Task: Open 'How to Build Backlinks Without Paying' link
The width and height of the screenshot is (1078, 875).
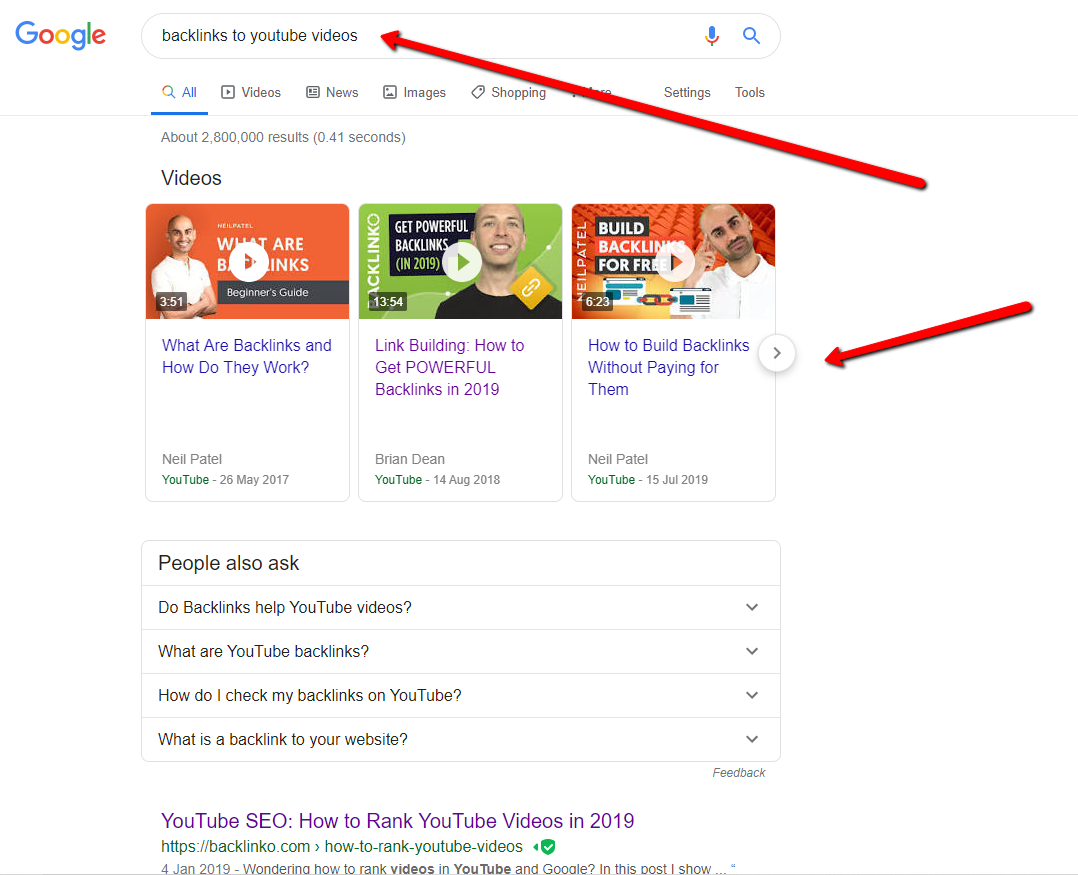Action: click(x=668, y=367)
